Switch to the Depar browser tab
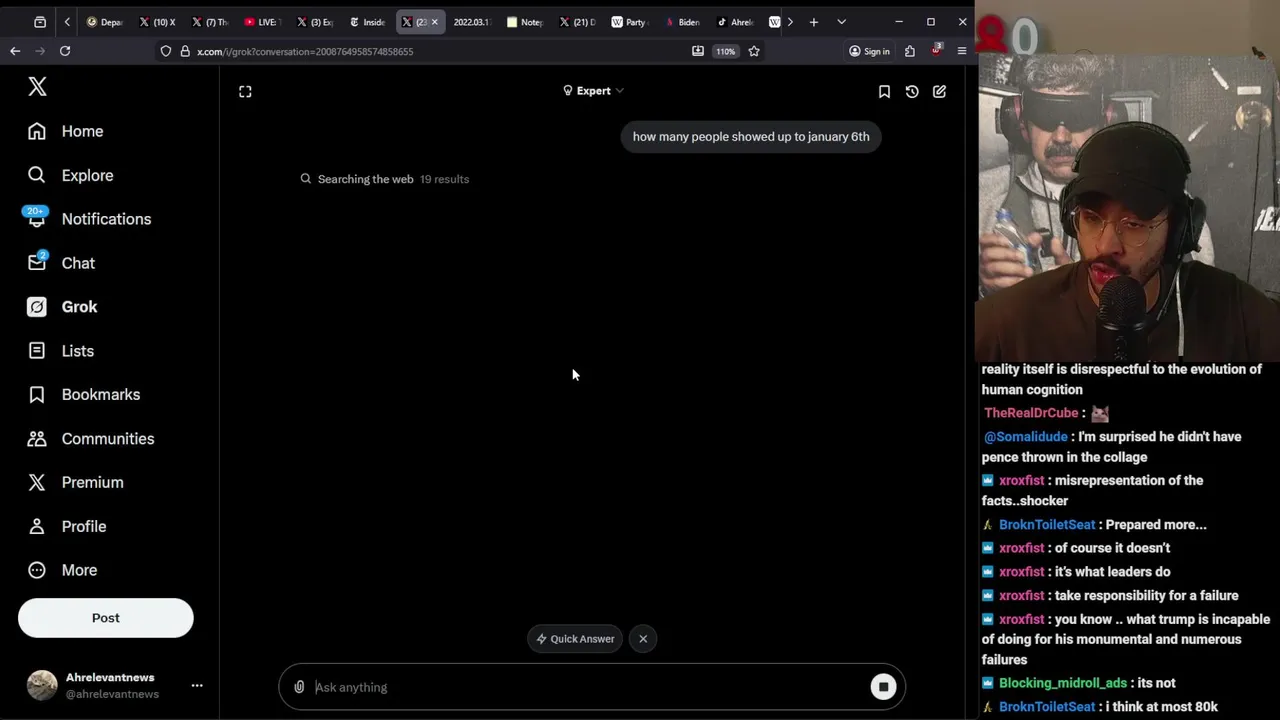Image resolution: width=1280 pixels, height=720 pixels. [x=104, y=22]
